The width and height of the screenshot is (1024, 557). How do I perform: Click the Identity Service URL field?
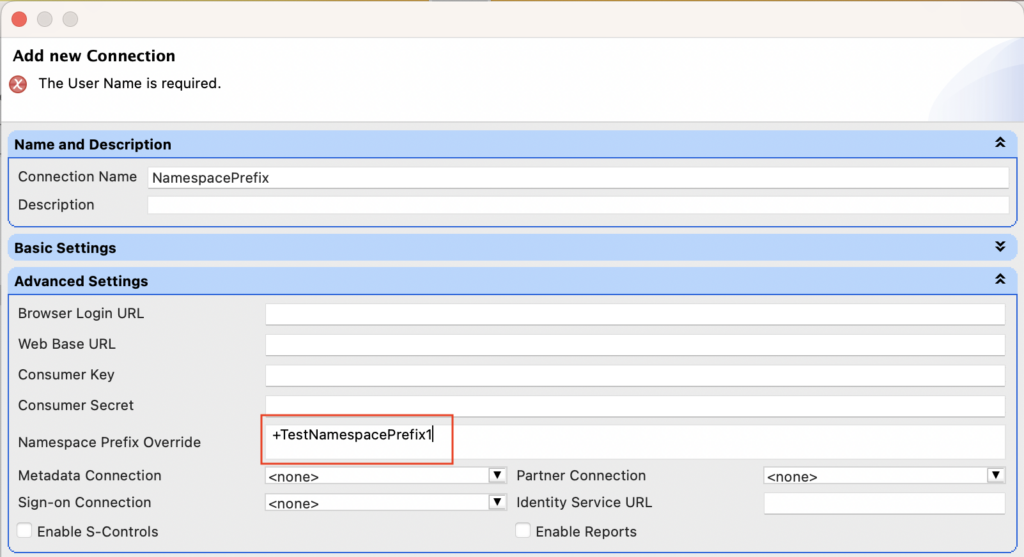(884, 503)
